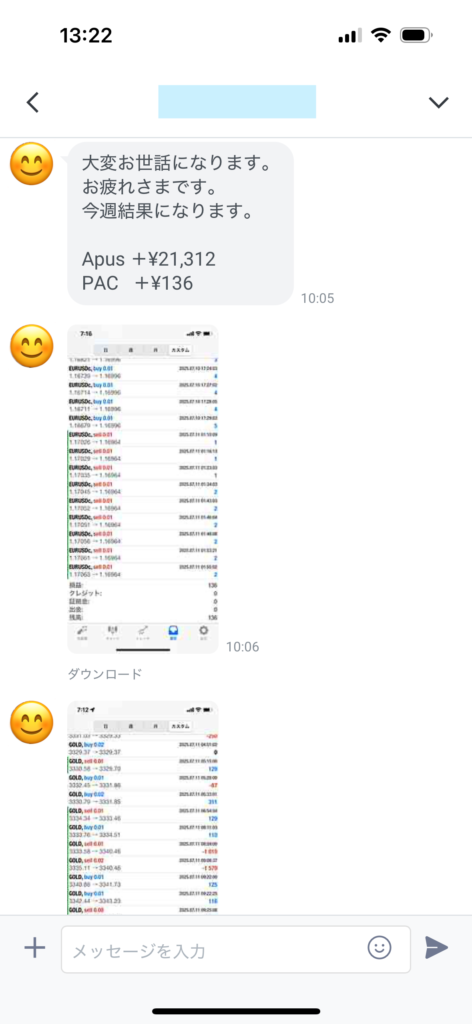Tap the 13:22 clock in status bar
This screenshot has width=472, height=1024.
point(86,35)
